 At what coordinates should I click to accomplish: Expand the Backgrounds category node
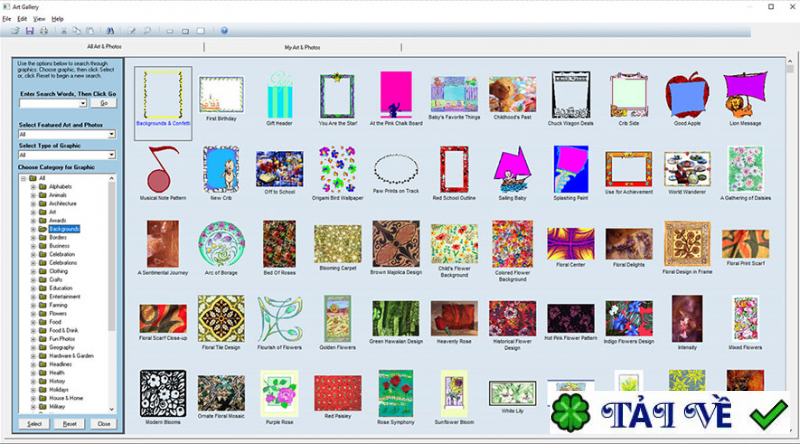click(x=33, y=229)
